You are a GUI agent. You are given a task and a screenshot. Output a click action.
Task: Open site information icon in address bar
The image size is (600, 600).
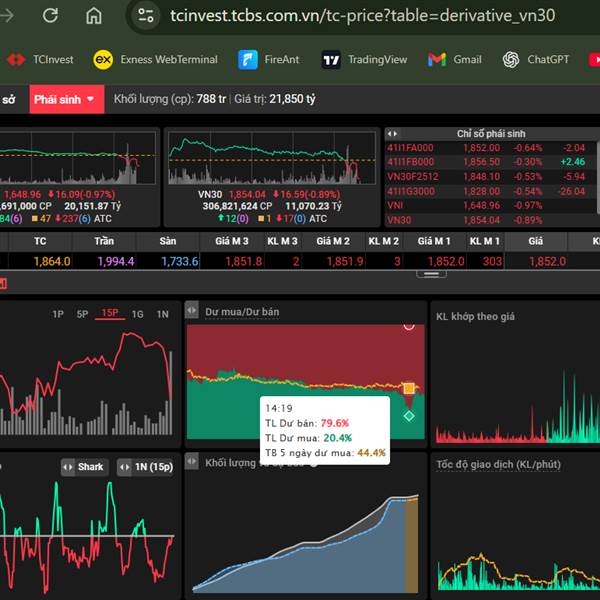(146, 16)
